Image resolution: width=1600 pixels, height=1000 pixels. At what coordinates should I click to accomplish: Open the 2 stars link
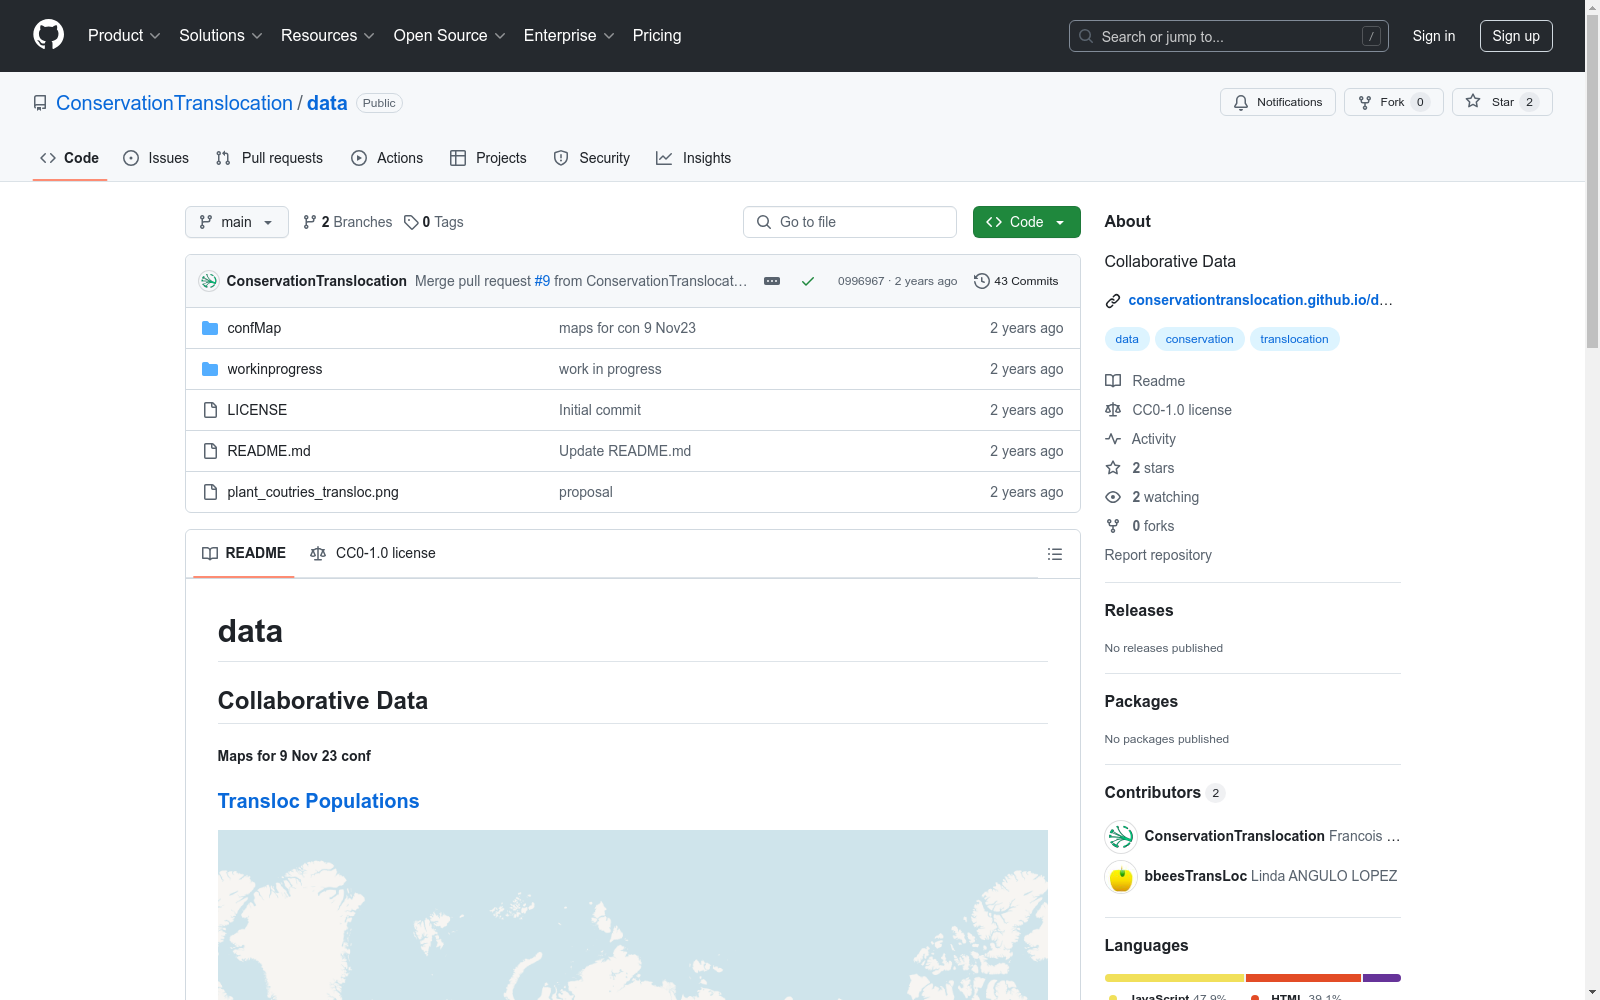(1140, 468)
